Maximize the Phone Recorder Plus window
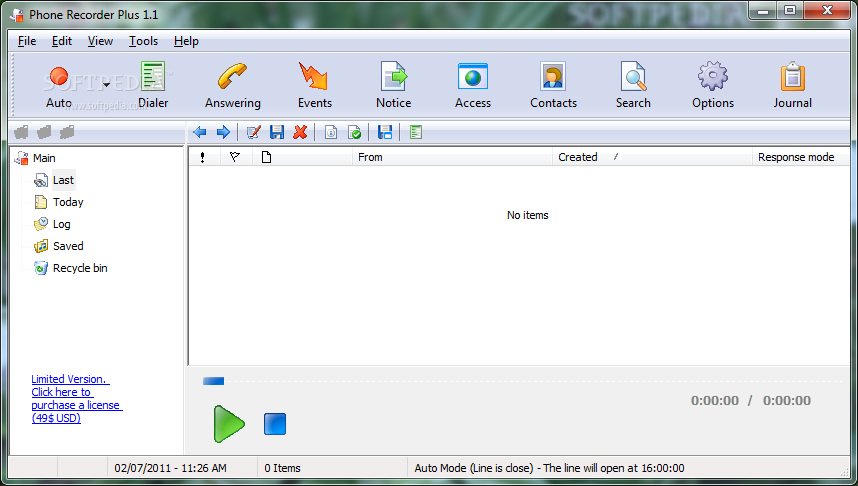858x486 pixels. 790,10
